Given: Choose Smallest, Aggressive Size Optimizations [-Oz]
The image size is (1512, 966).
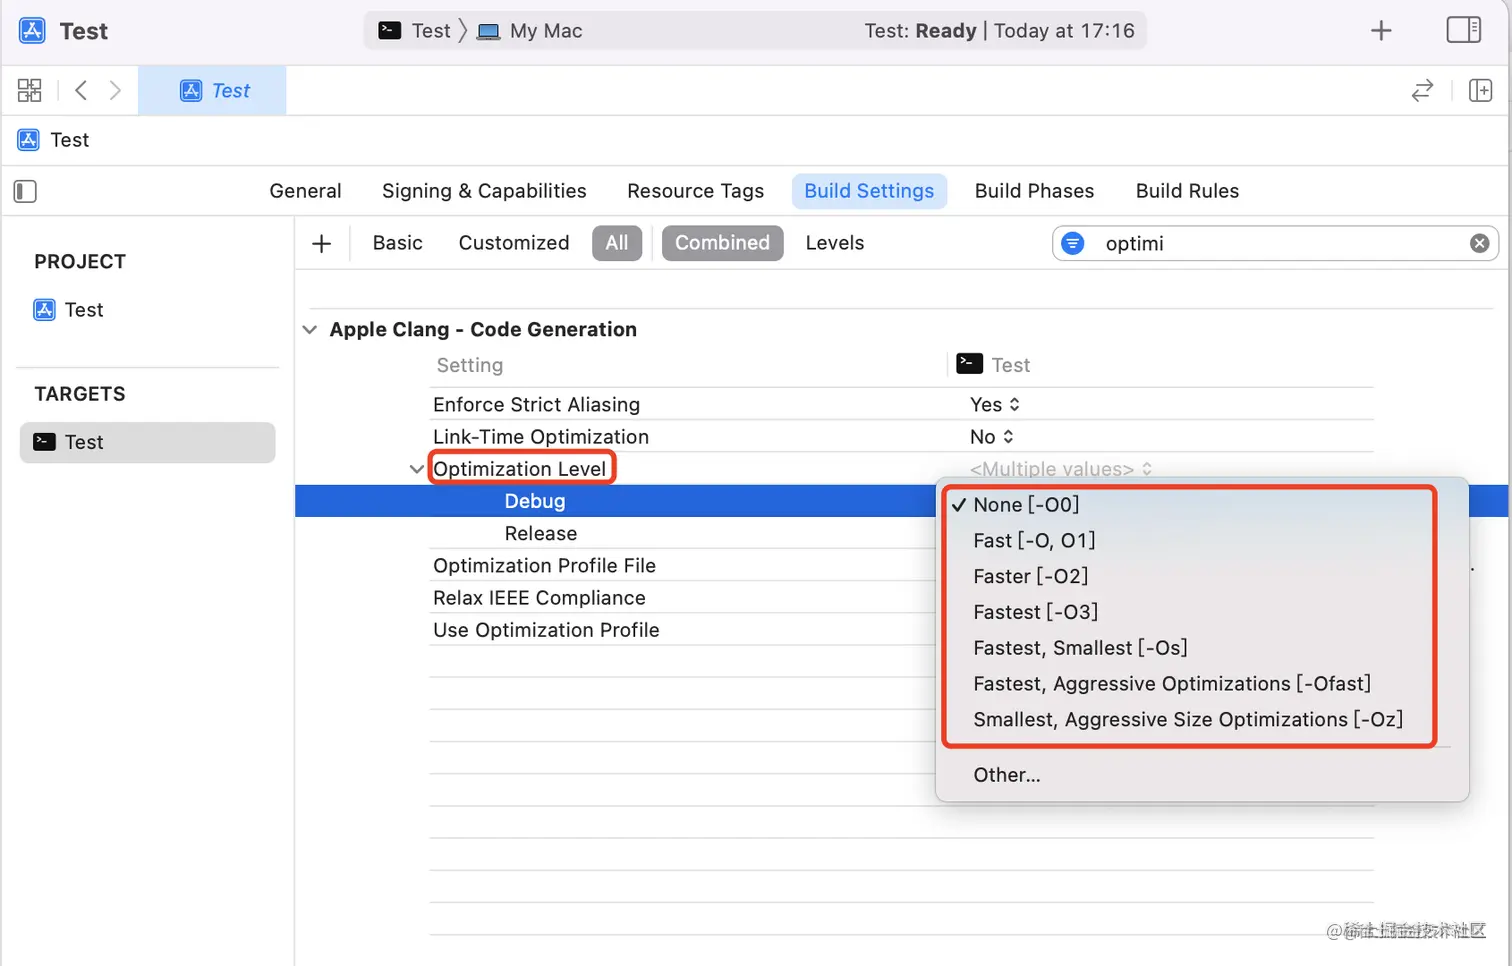Looking at the screenshot, I should [1187, 720].
